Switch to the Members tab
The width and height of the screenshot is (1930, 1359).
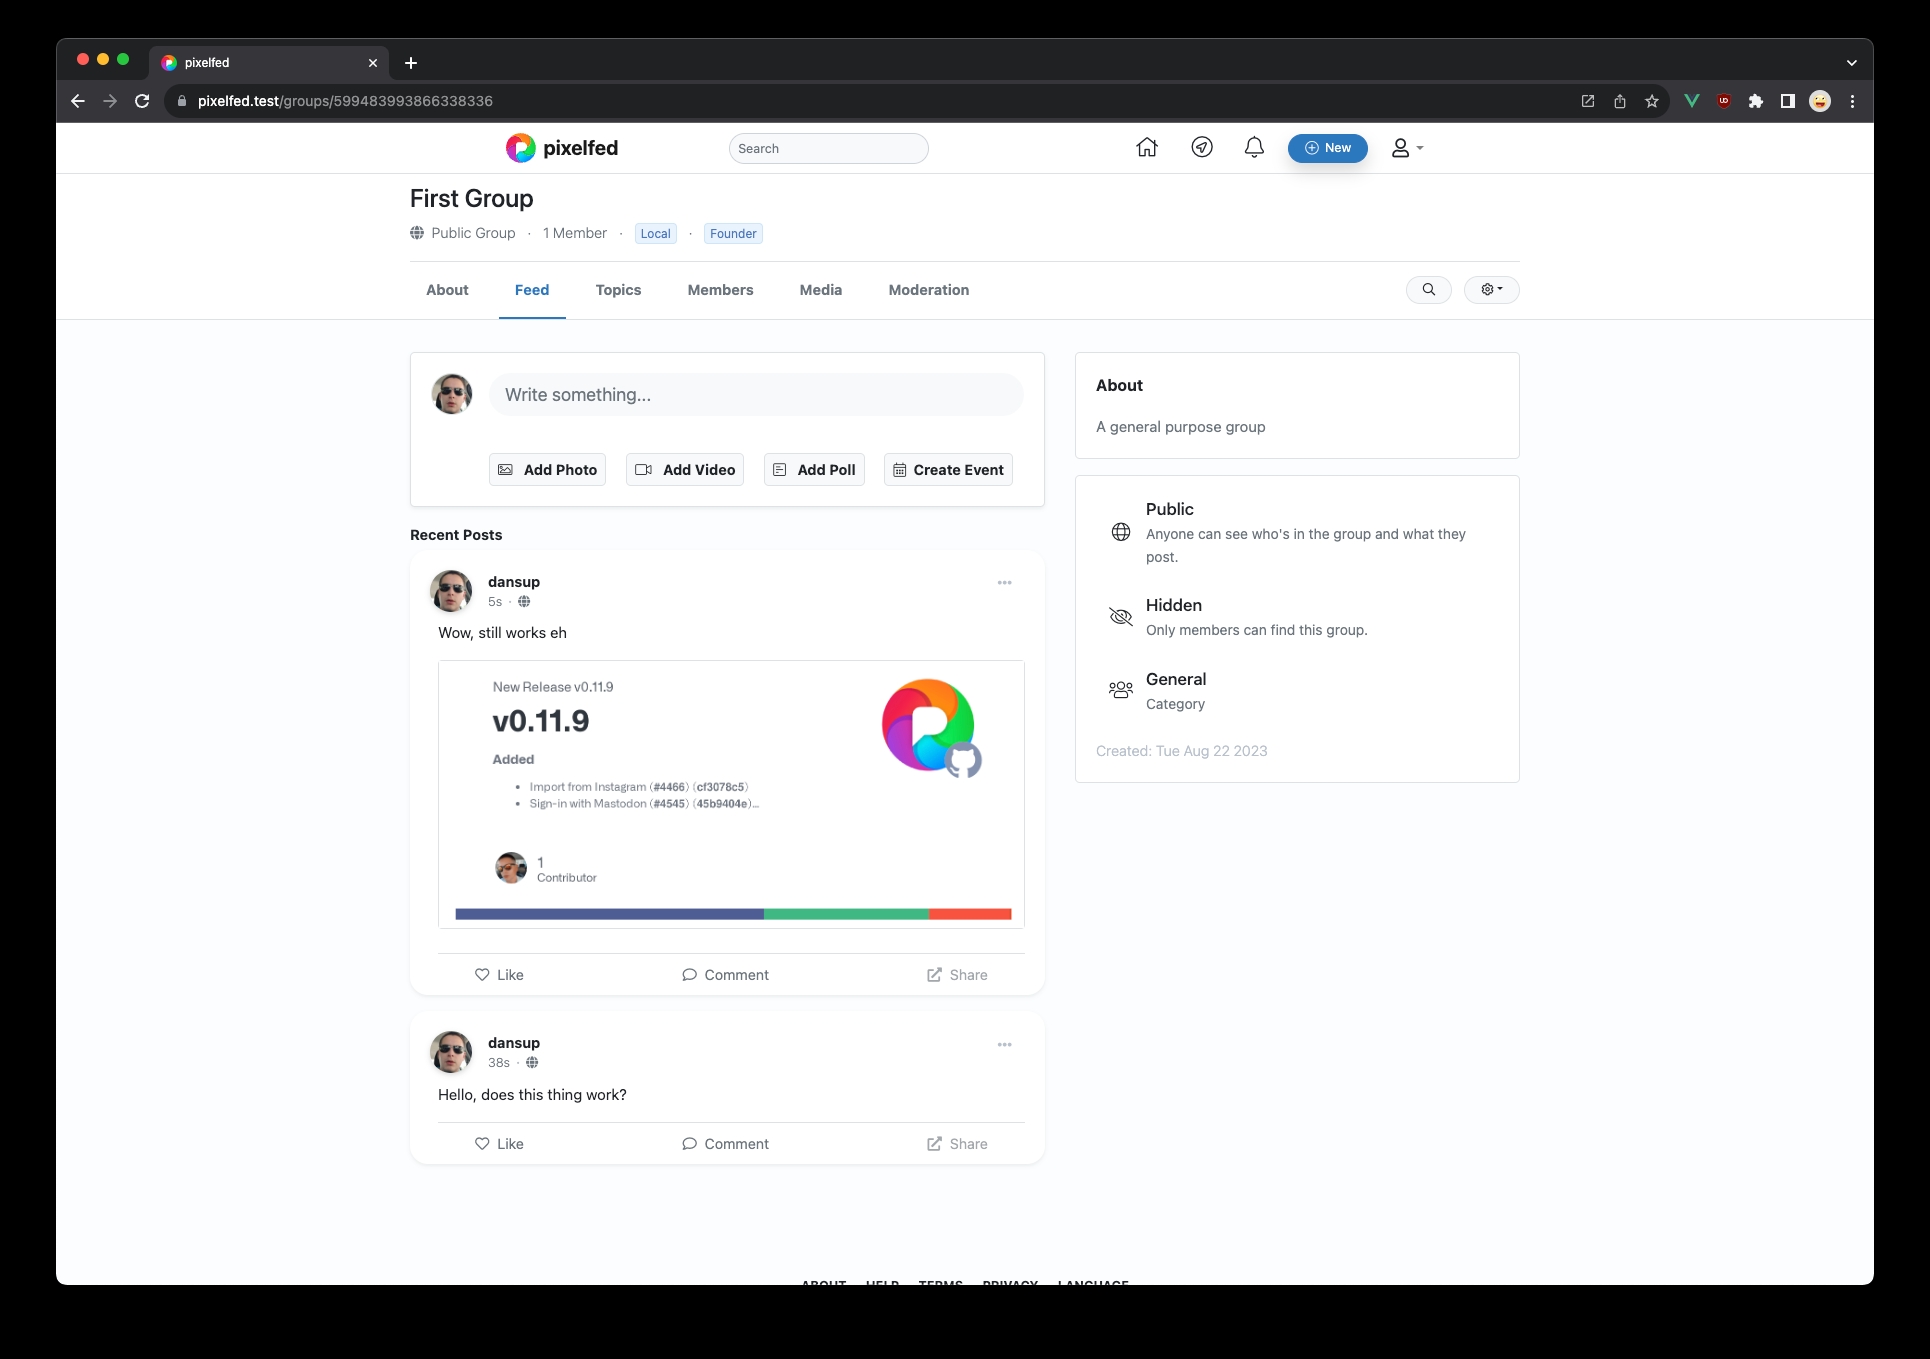[x=720, y=290]
